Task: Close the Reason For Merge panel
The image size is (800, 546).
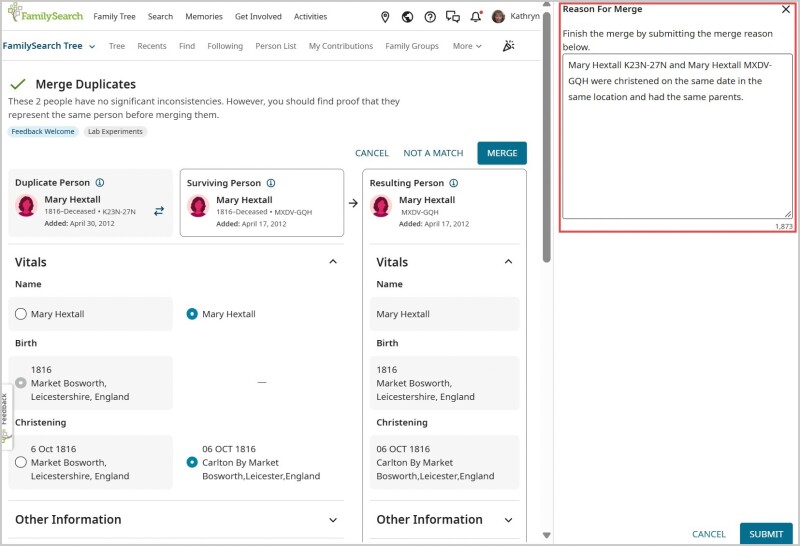Action: pyautogui.click(x=786, y=9)
